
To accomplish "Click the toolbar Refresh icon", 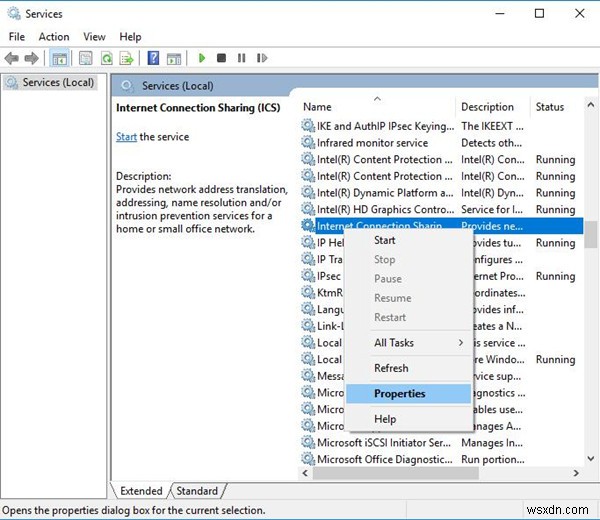I will pyautogui.click(x=106, y=59).
